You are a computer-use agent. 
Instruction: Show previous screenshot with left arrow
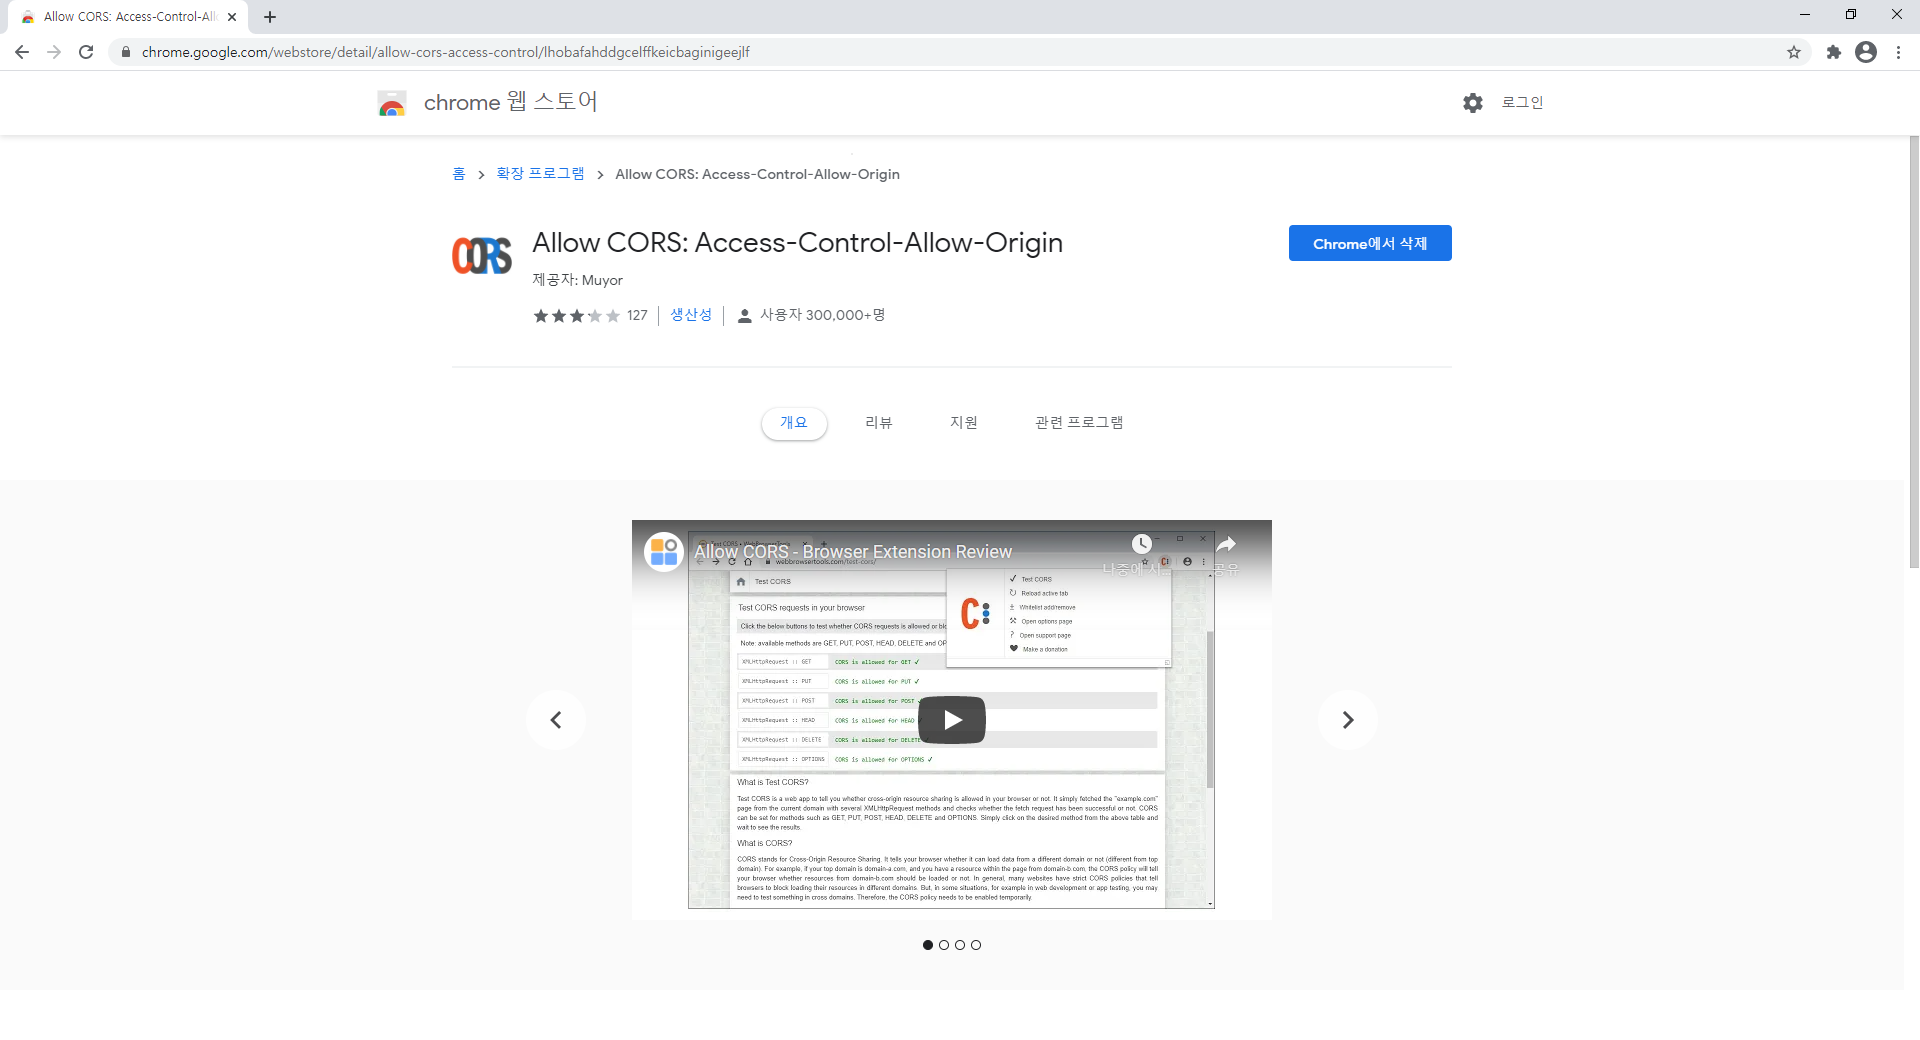[x=556, y=720]
